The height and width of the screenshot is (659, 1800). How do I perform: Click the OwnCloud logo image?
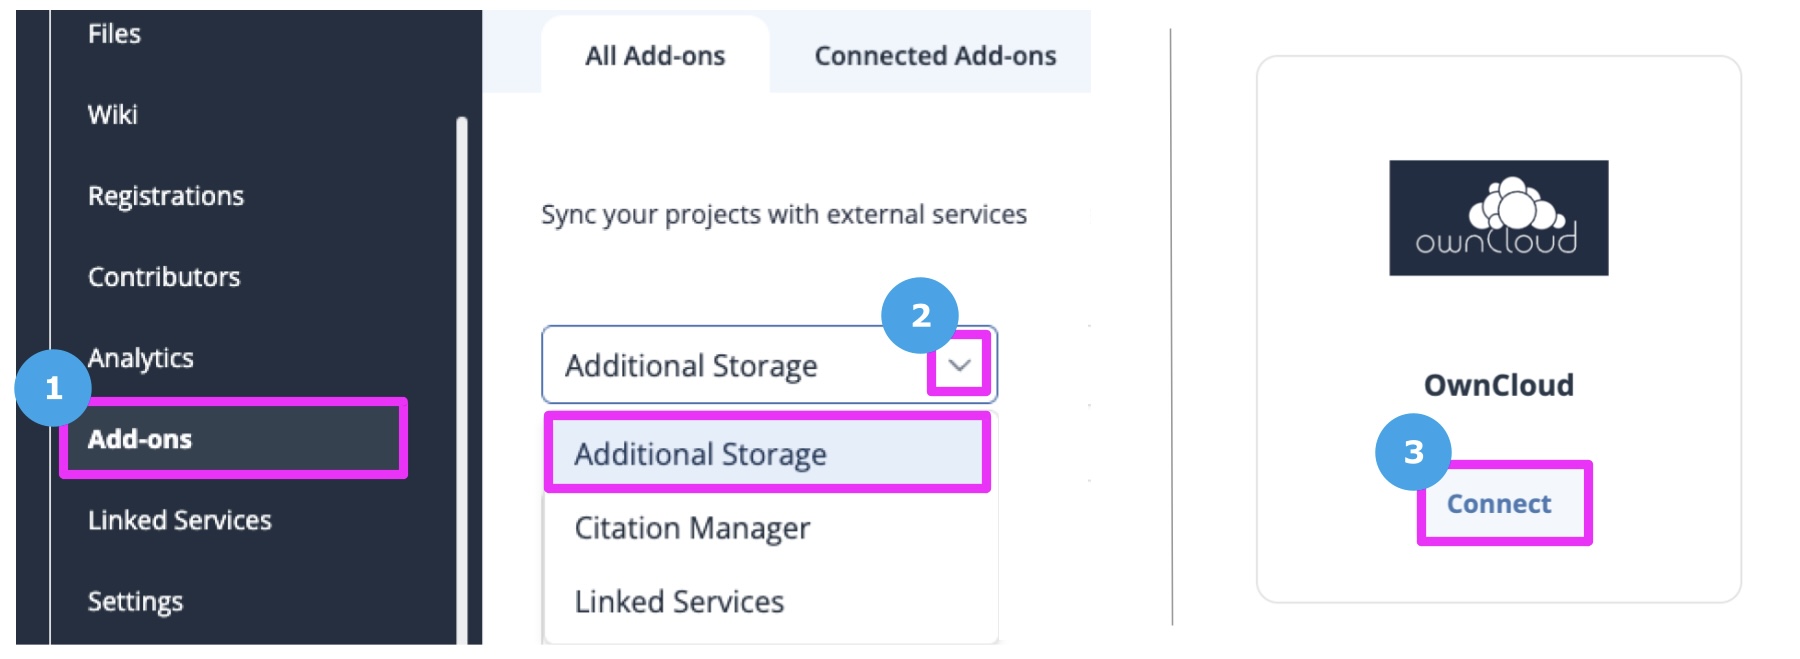1498,218
